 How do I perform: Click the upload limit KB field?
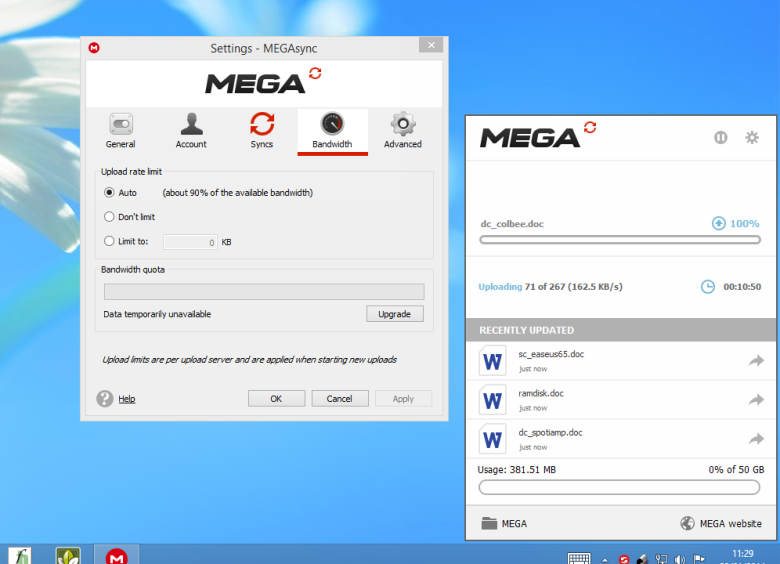(x=190, y=242)
